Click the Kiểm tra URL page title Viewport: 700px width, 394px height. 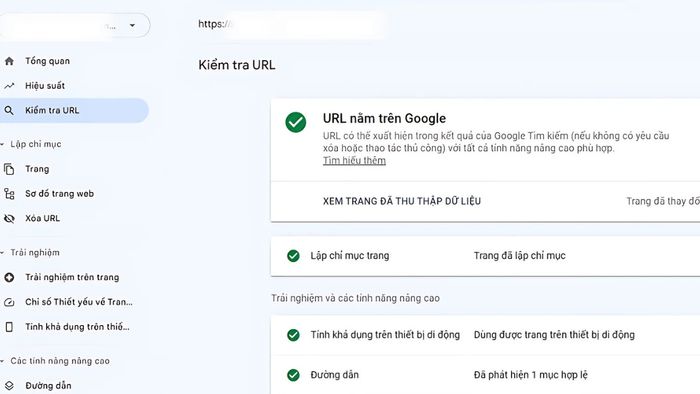[x=237, y=65]
